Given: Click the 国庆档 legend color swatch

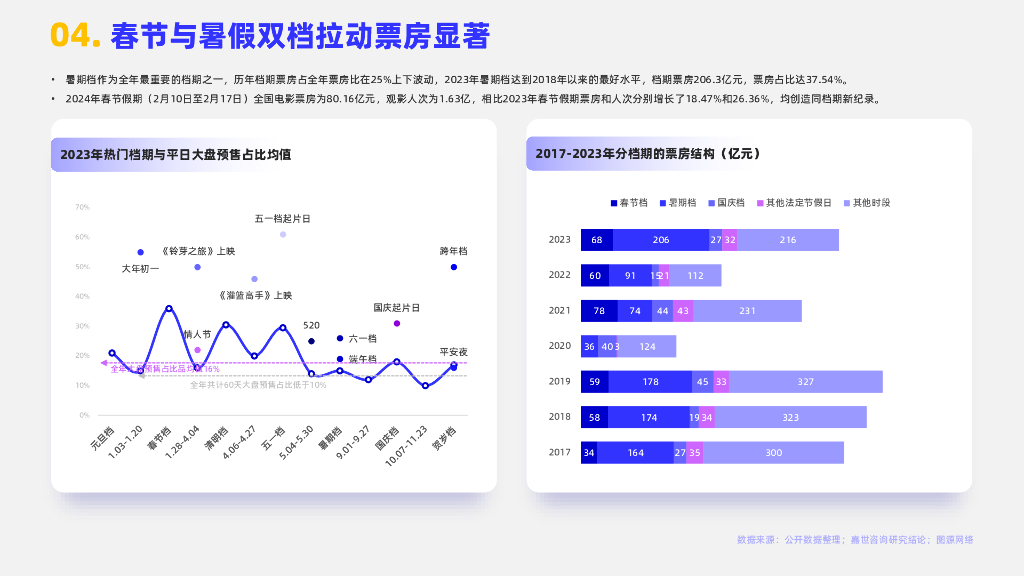Looking at the screenshot, I should (x=712, y=203).
